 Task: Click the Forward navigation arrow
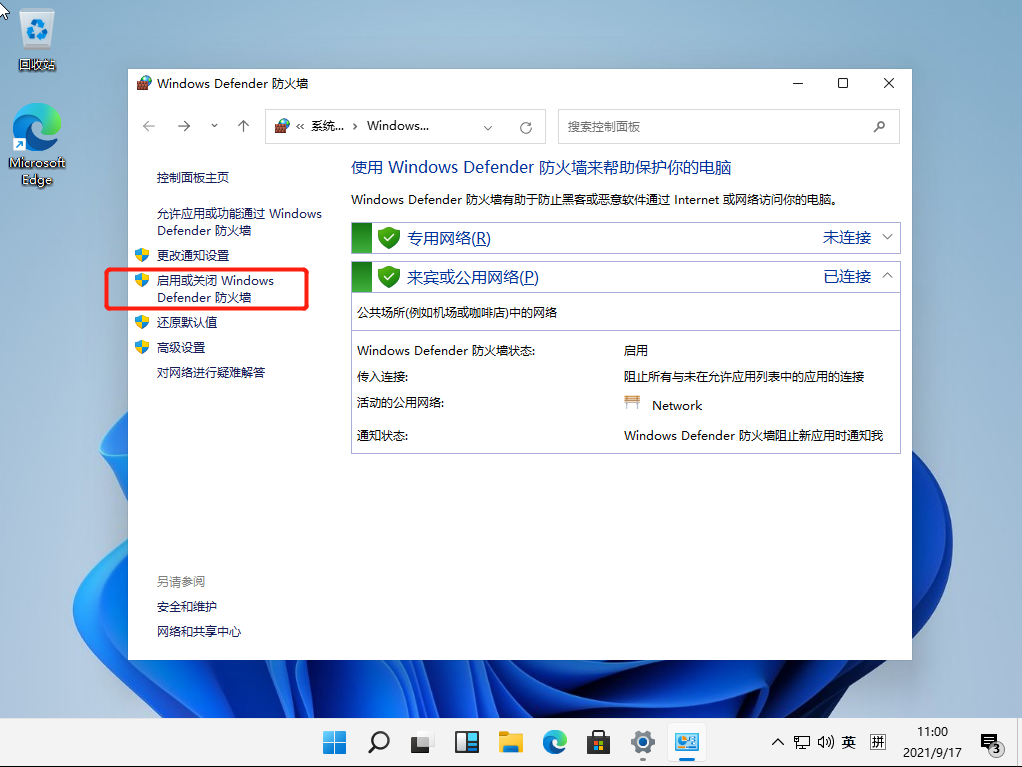click(x=183, y=127)
